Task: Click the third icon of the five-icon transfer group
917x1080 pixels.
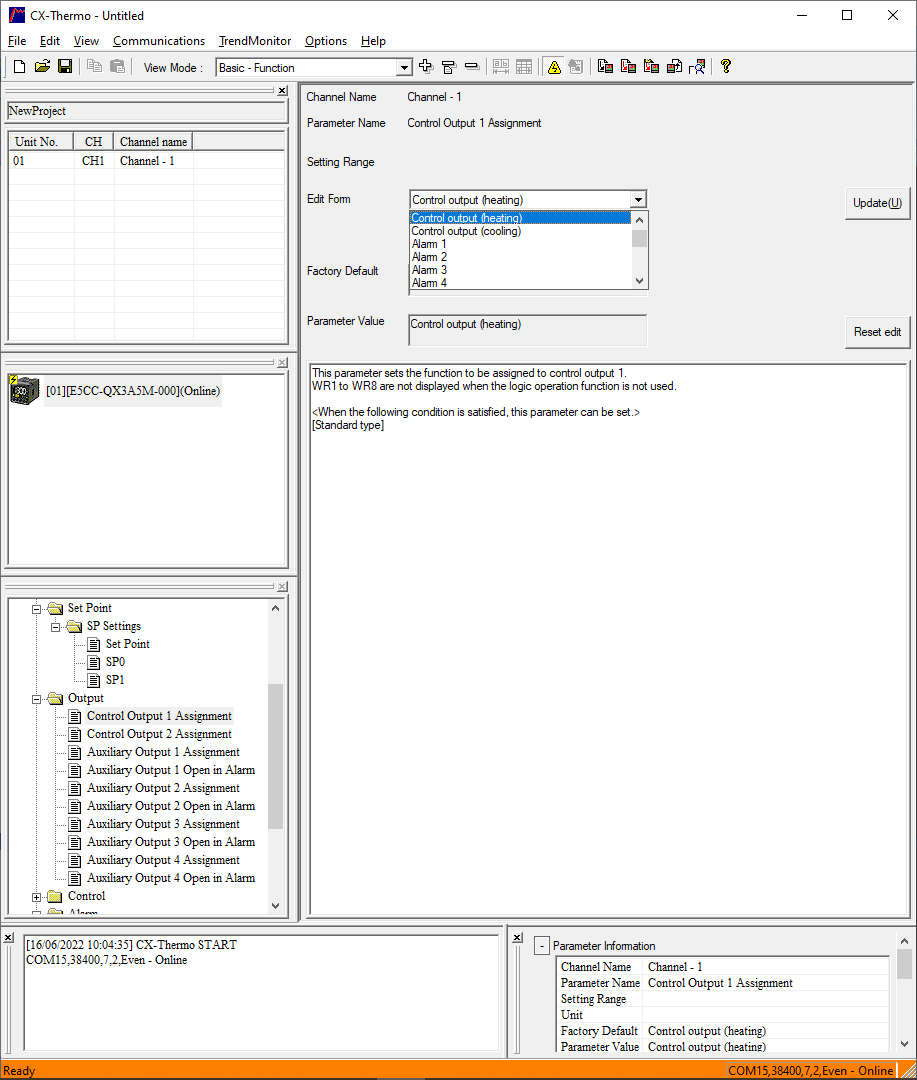Action: (651, 67)
